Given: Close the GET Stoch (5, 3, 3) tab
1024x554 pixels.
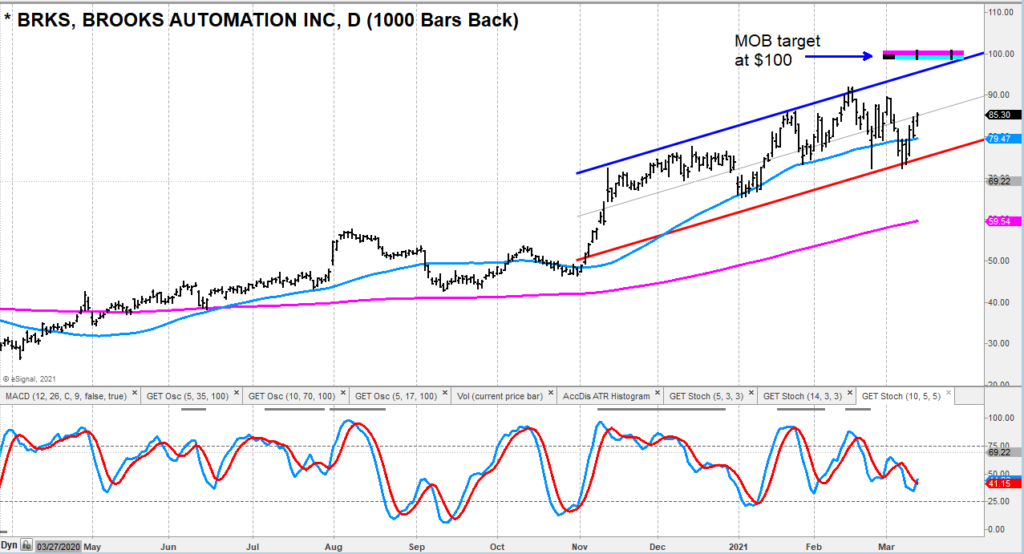Looking at the screenshot, I should [x=751, y=393].
